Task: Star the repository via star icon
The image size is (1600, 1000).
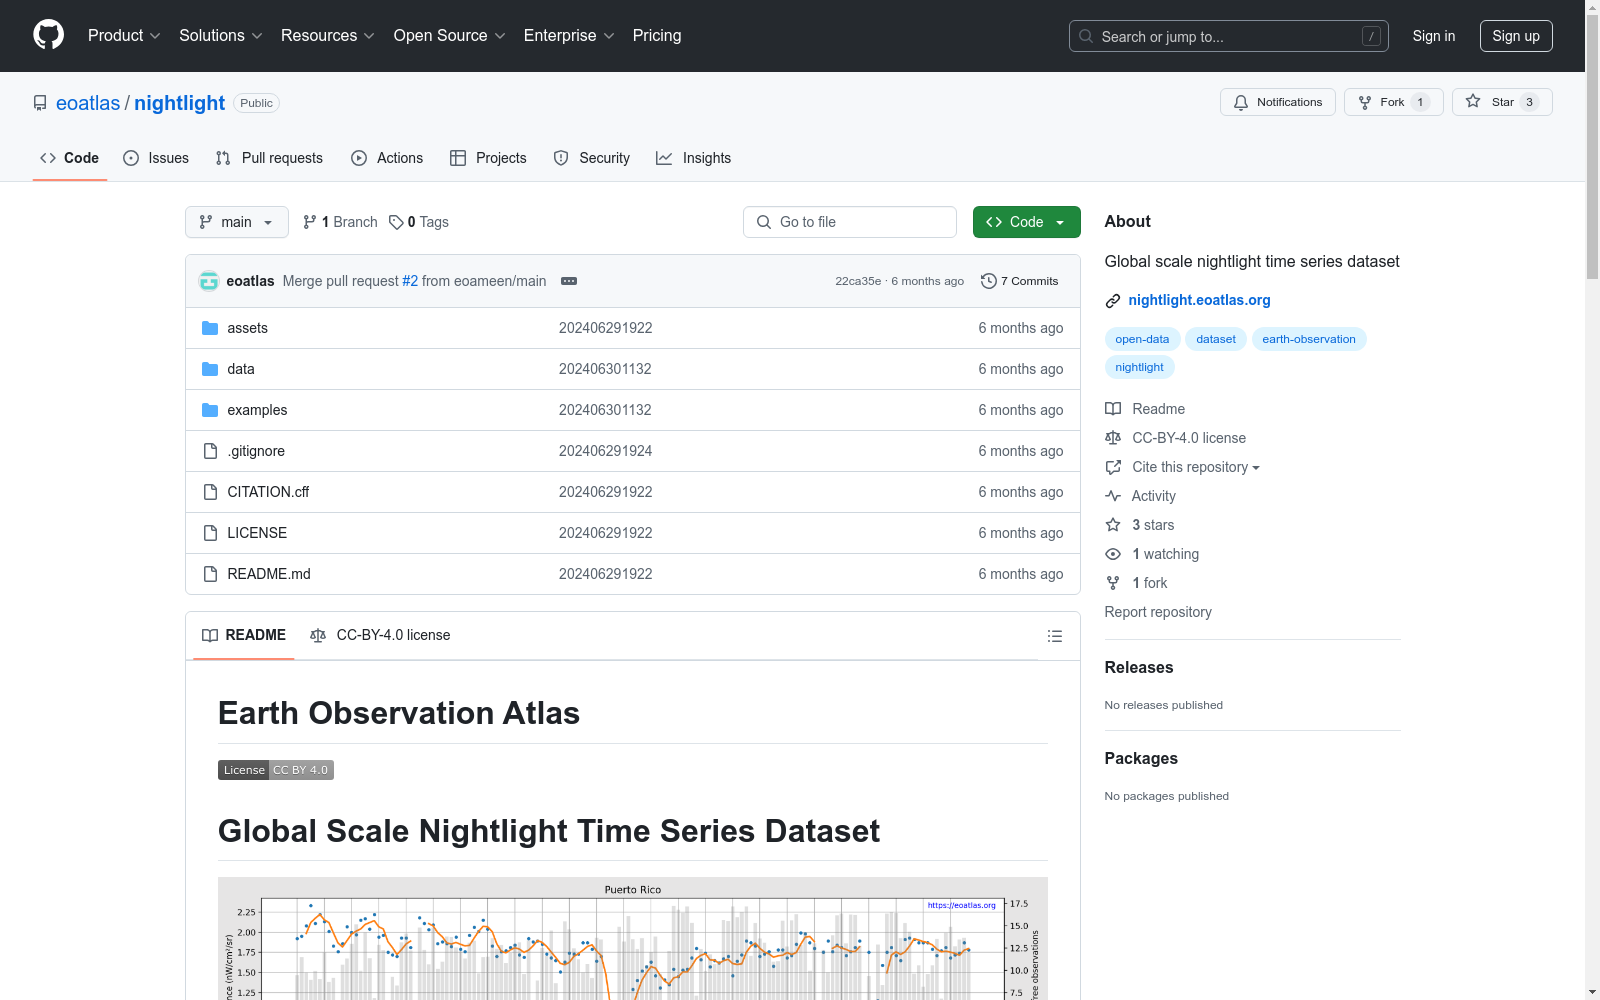Action: [1472, 101]
